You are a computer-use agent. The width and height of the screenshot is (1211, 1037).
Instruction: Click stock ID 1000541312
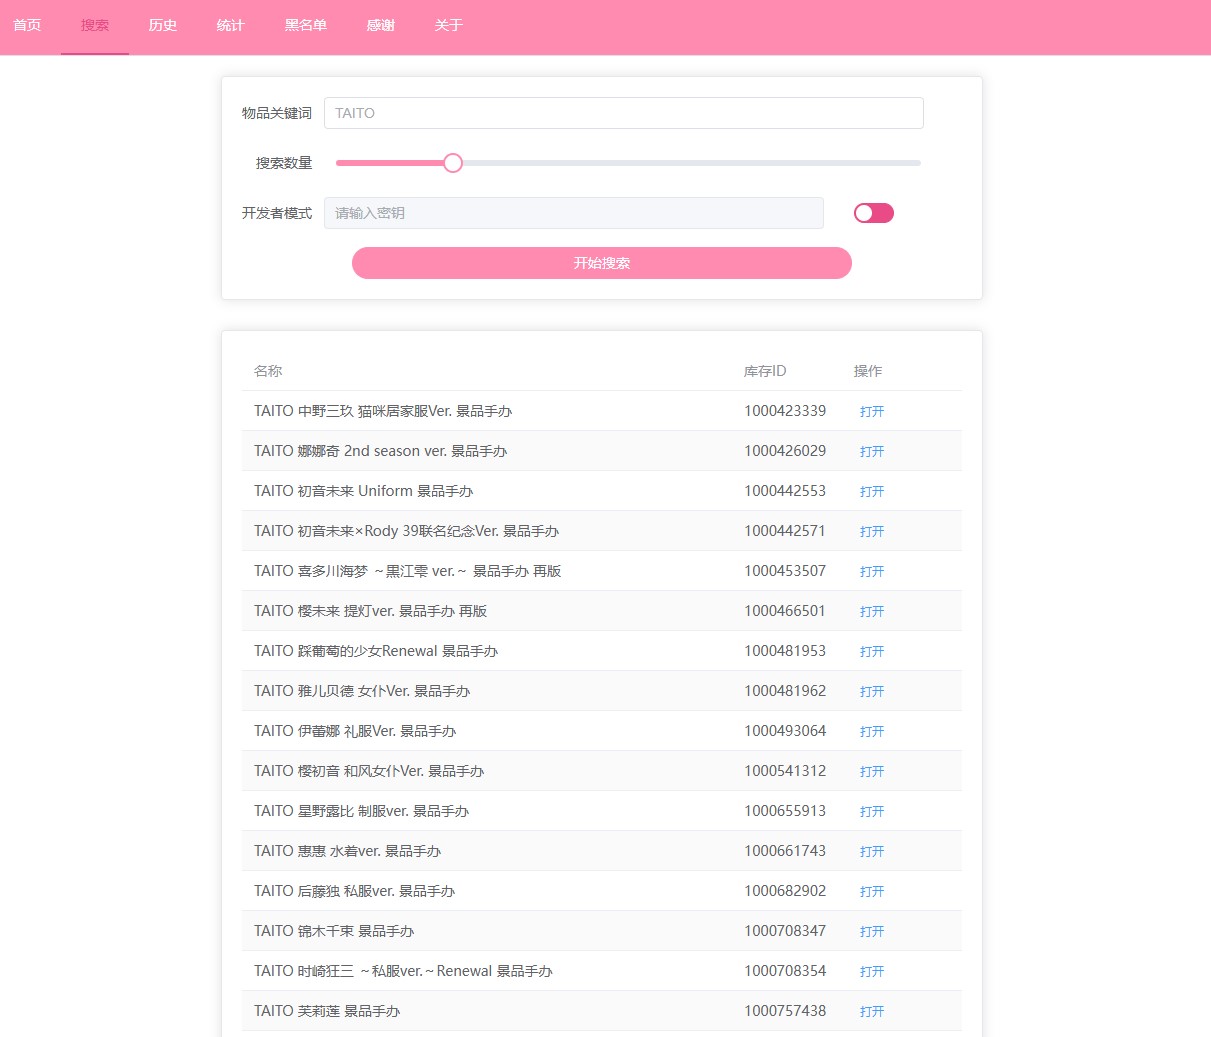click(x=785, y=771)
